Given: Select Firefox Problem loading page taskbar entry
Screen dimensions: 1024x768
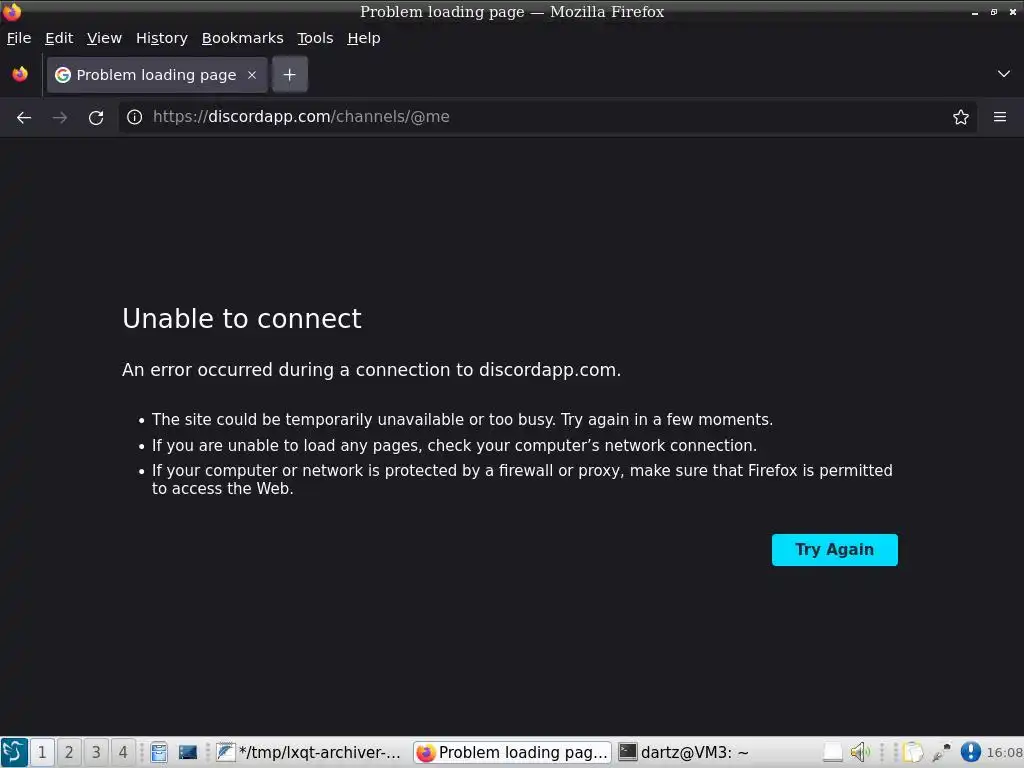Looking at the screenshot, I should pyautogui.click(x=513, y=752).
